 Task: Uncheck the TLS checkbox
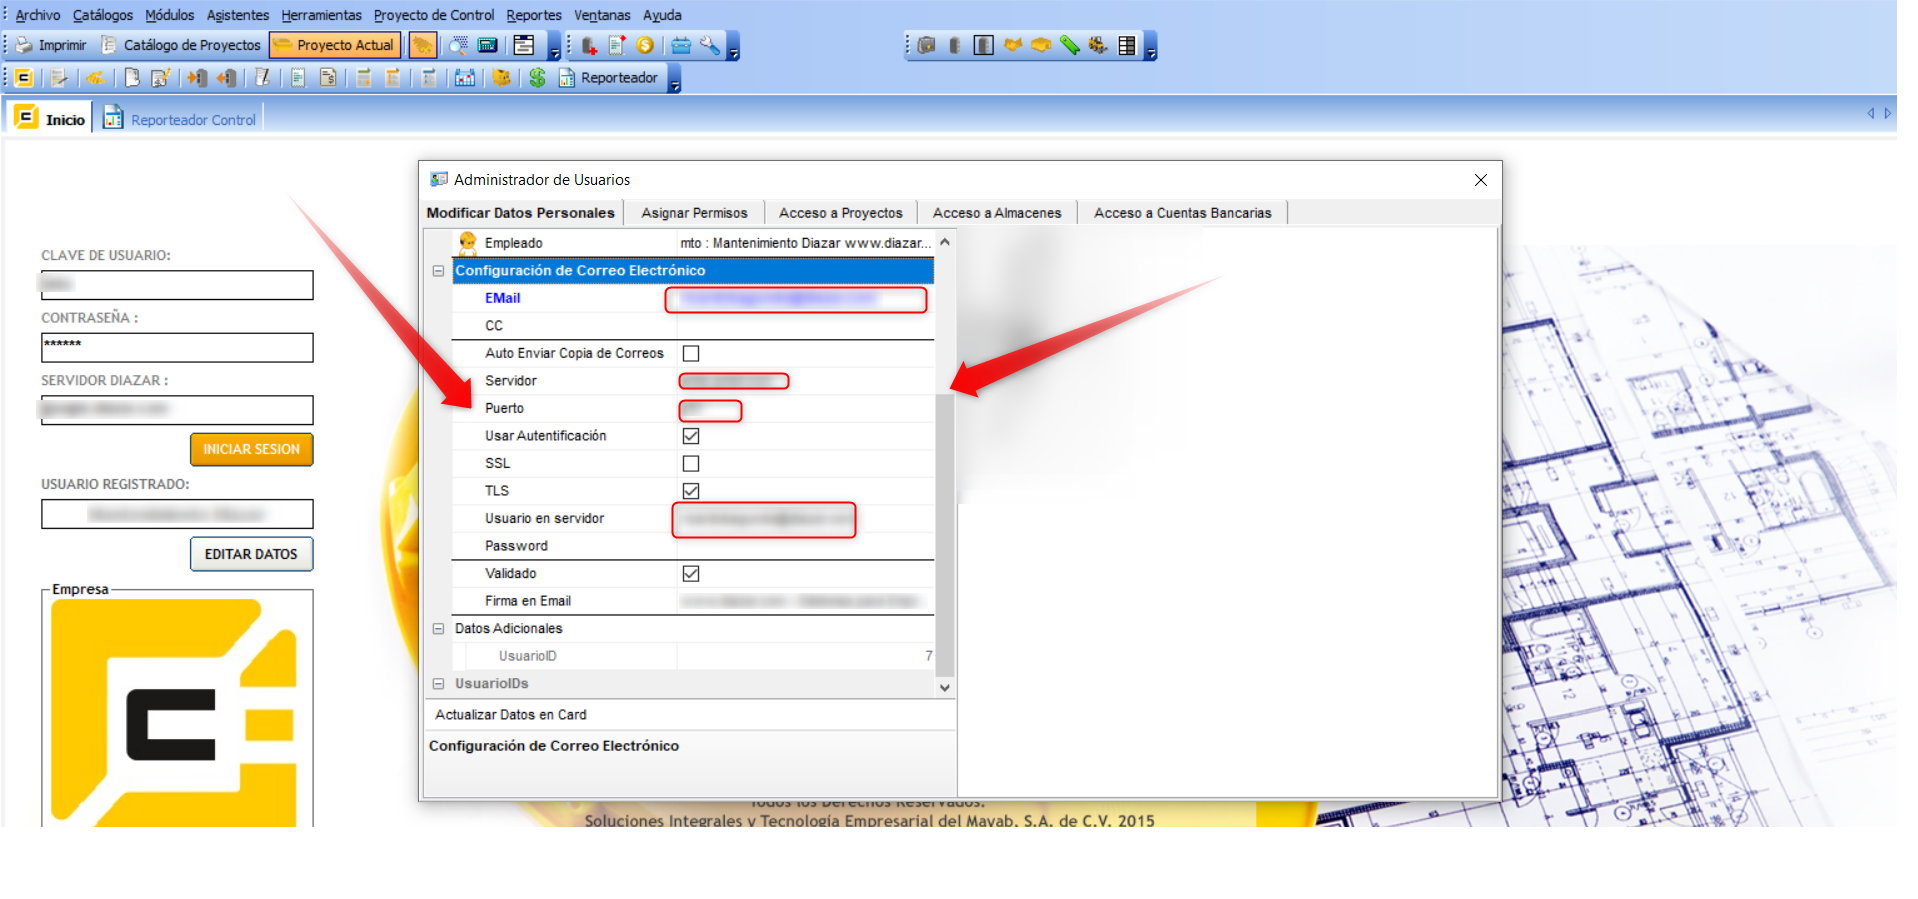coord(690,491)
